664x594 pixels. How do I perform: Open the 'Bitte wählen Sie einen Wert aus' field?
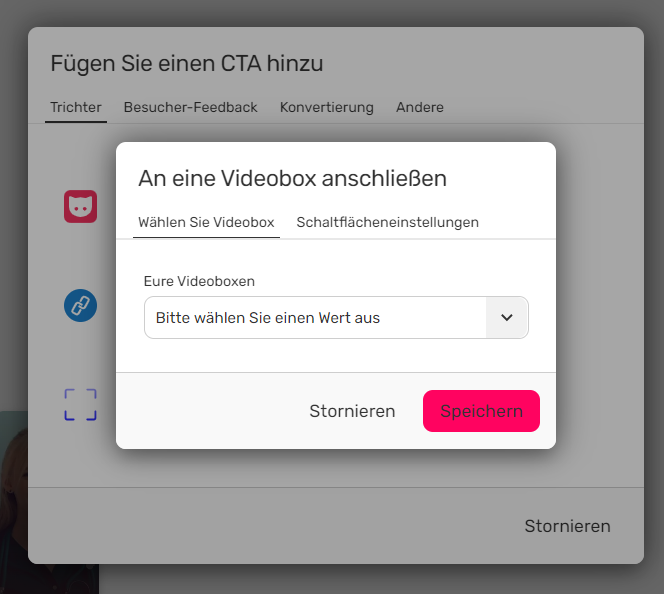pos(336,318)
